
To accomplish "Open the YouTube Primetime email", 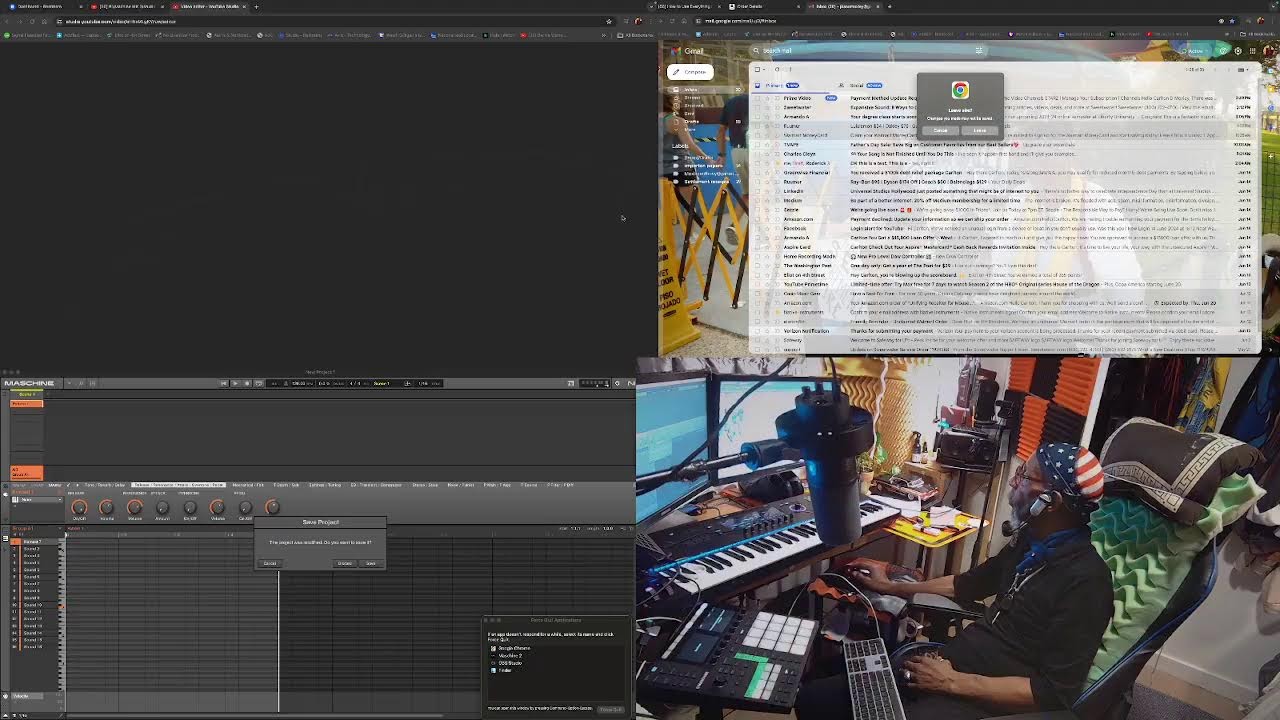I will click(x=1005, y=284).
